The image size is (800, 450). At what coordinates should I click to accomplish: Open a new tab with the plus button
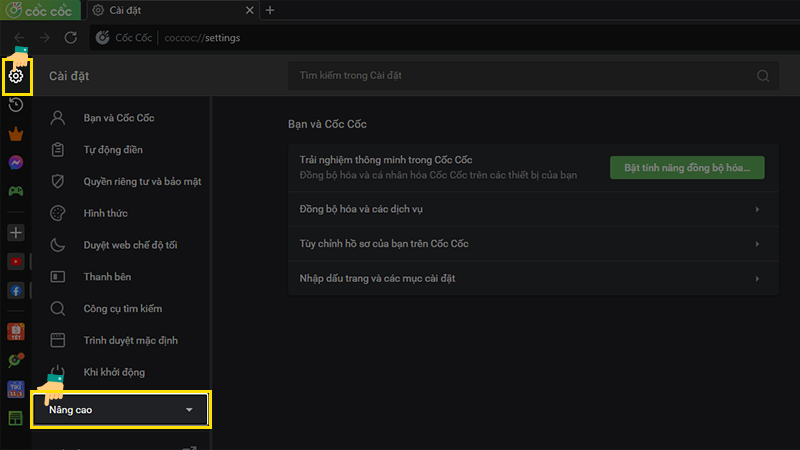coord(270,10)
